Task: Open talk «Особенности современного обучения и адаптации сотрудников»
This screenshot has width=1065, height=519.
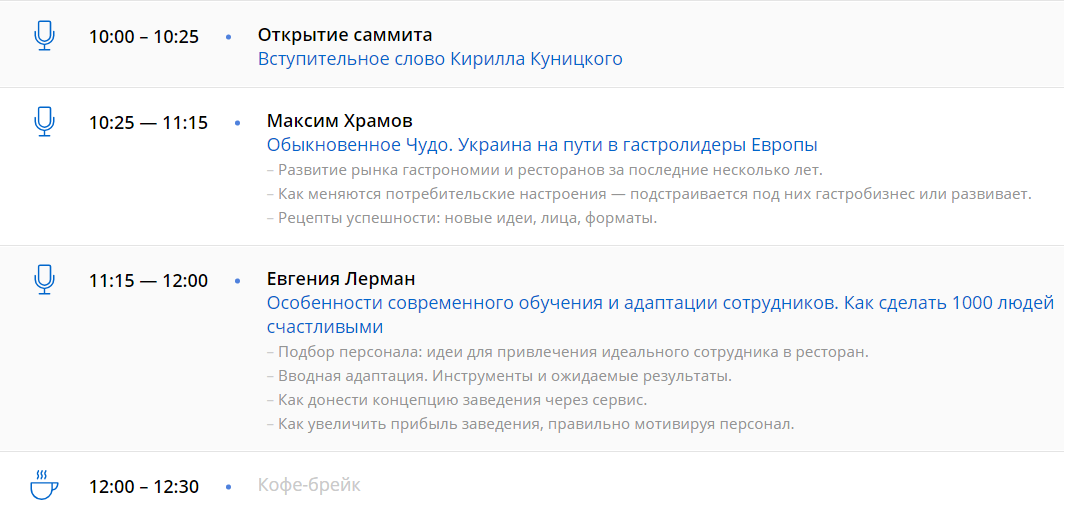Action: pyautogui.click(x=660, y=303)
